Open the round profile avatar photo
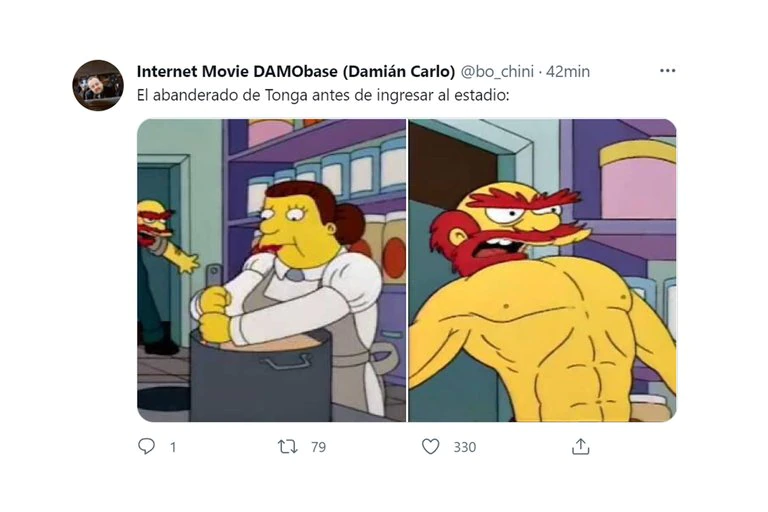The height and width of the screenshot is (512, 768). pyautogui.click(x=98, y=85)
